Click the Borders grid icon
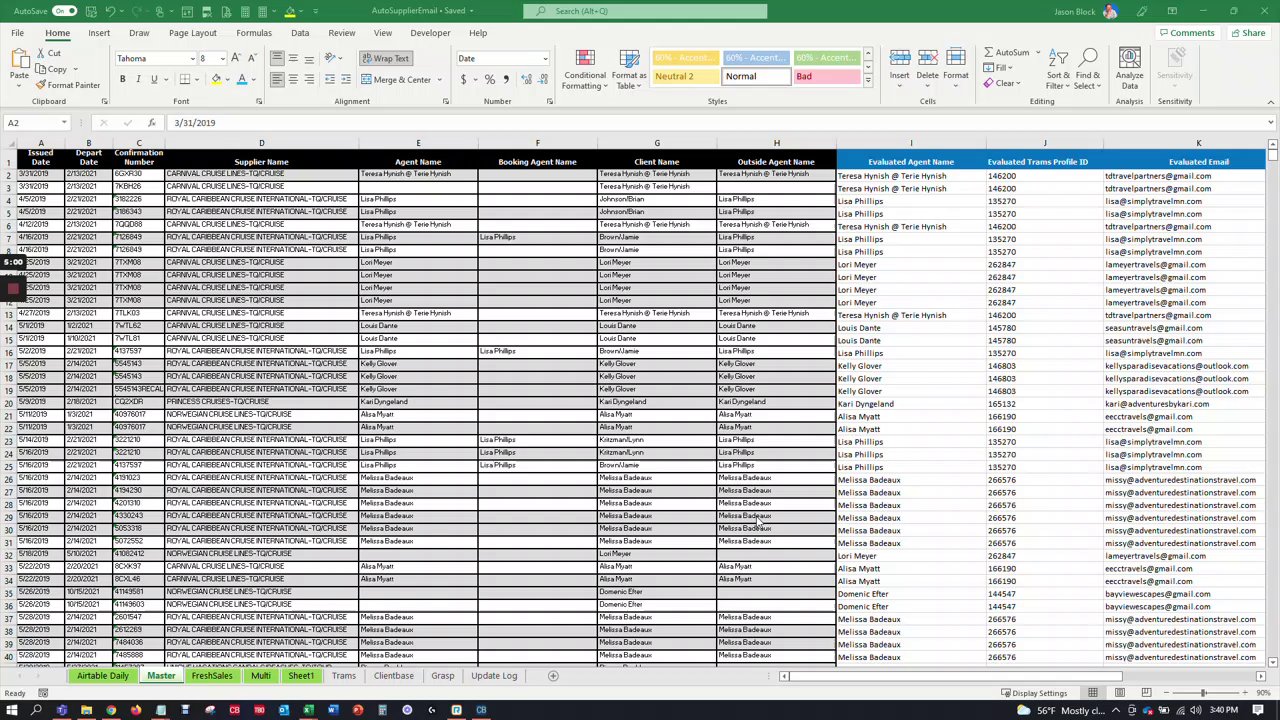Screen dimensions: 1280x720 184,79
